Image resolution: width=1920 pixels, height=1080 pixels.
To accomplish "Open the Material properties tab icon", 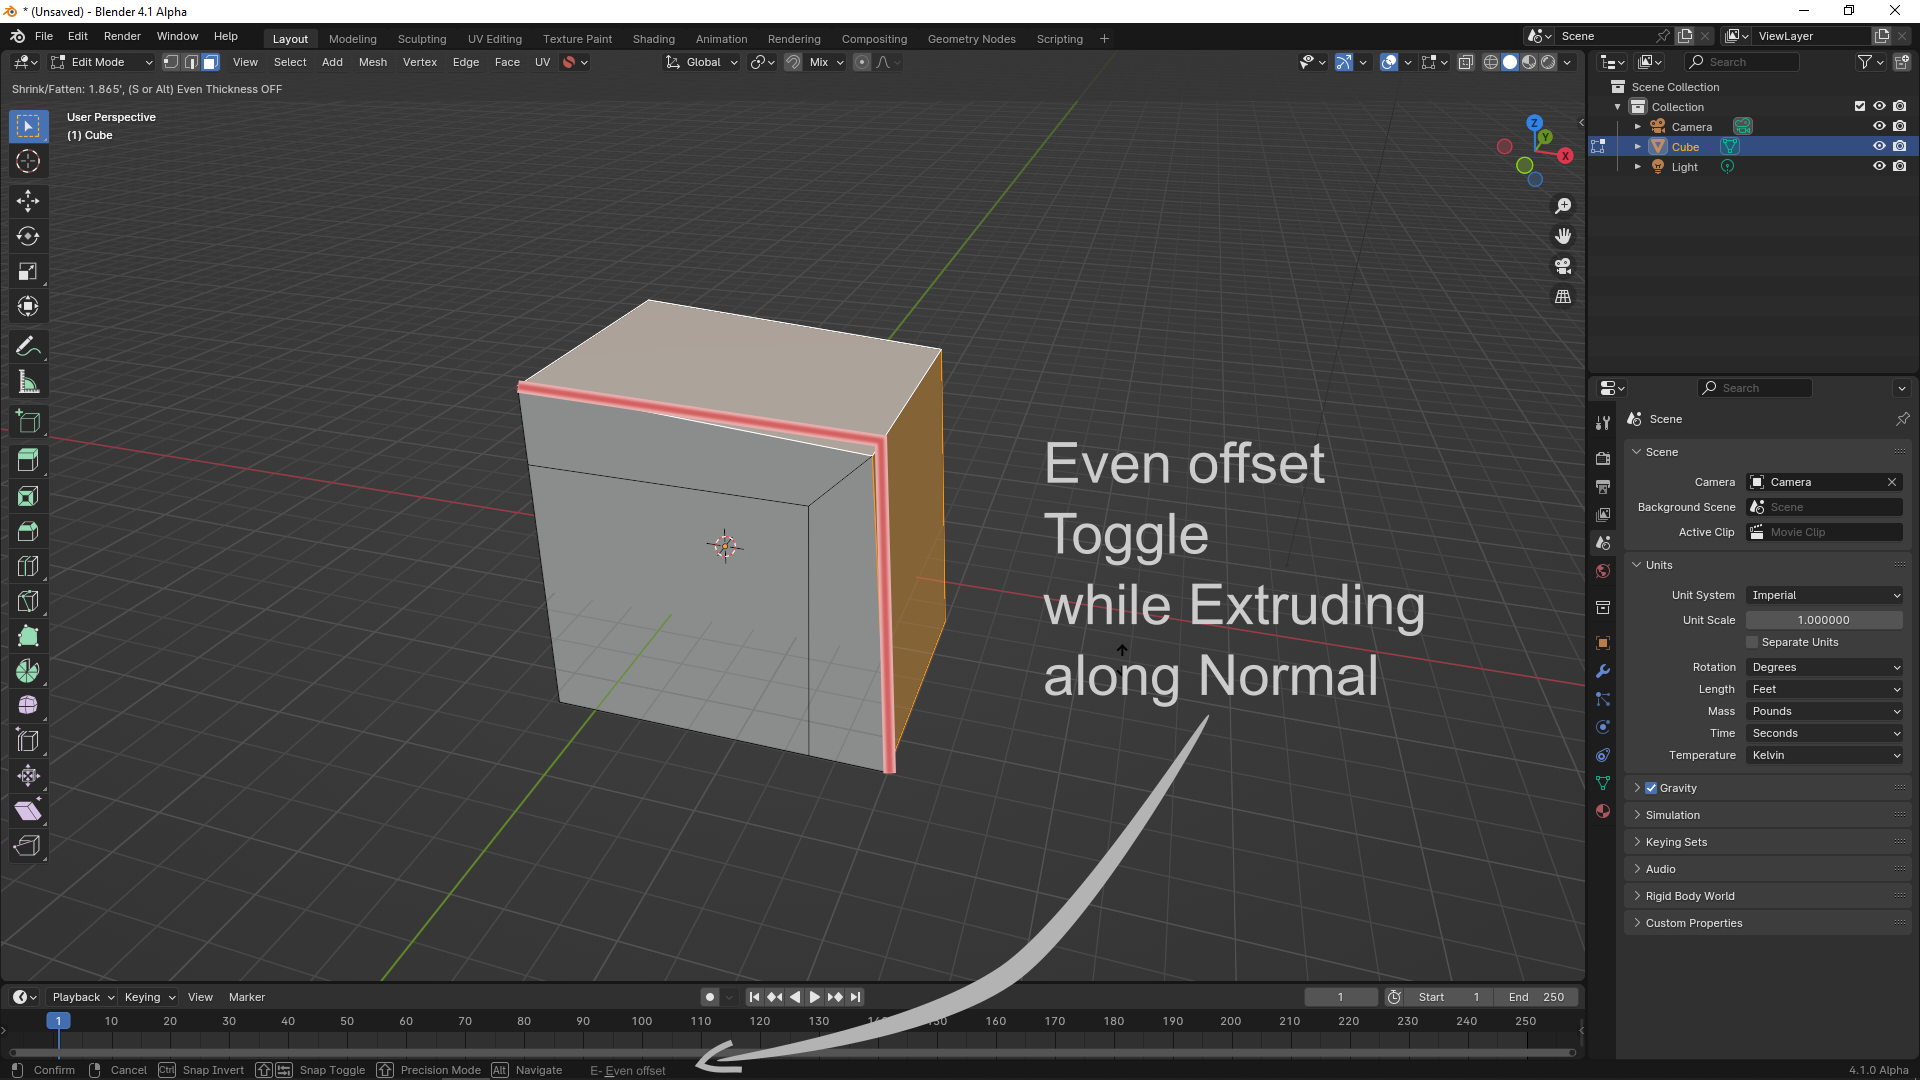I will [x=1603, y=811].
